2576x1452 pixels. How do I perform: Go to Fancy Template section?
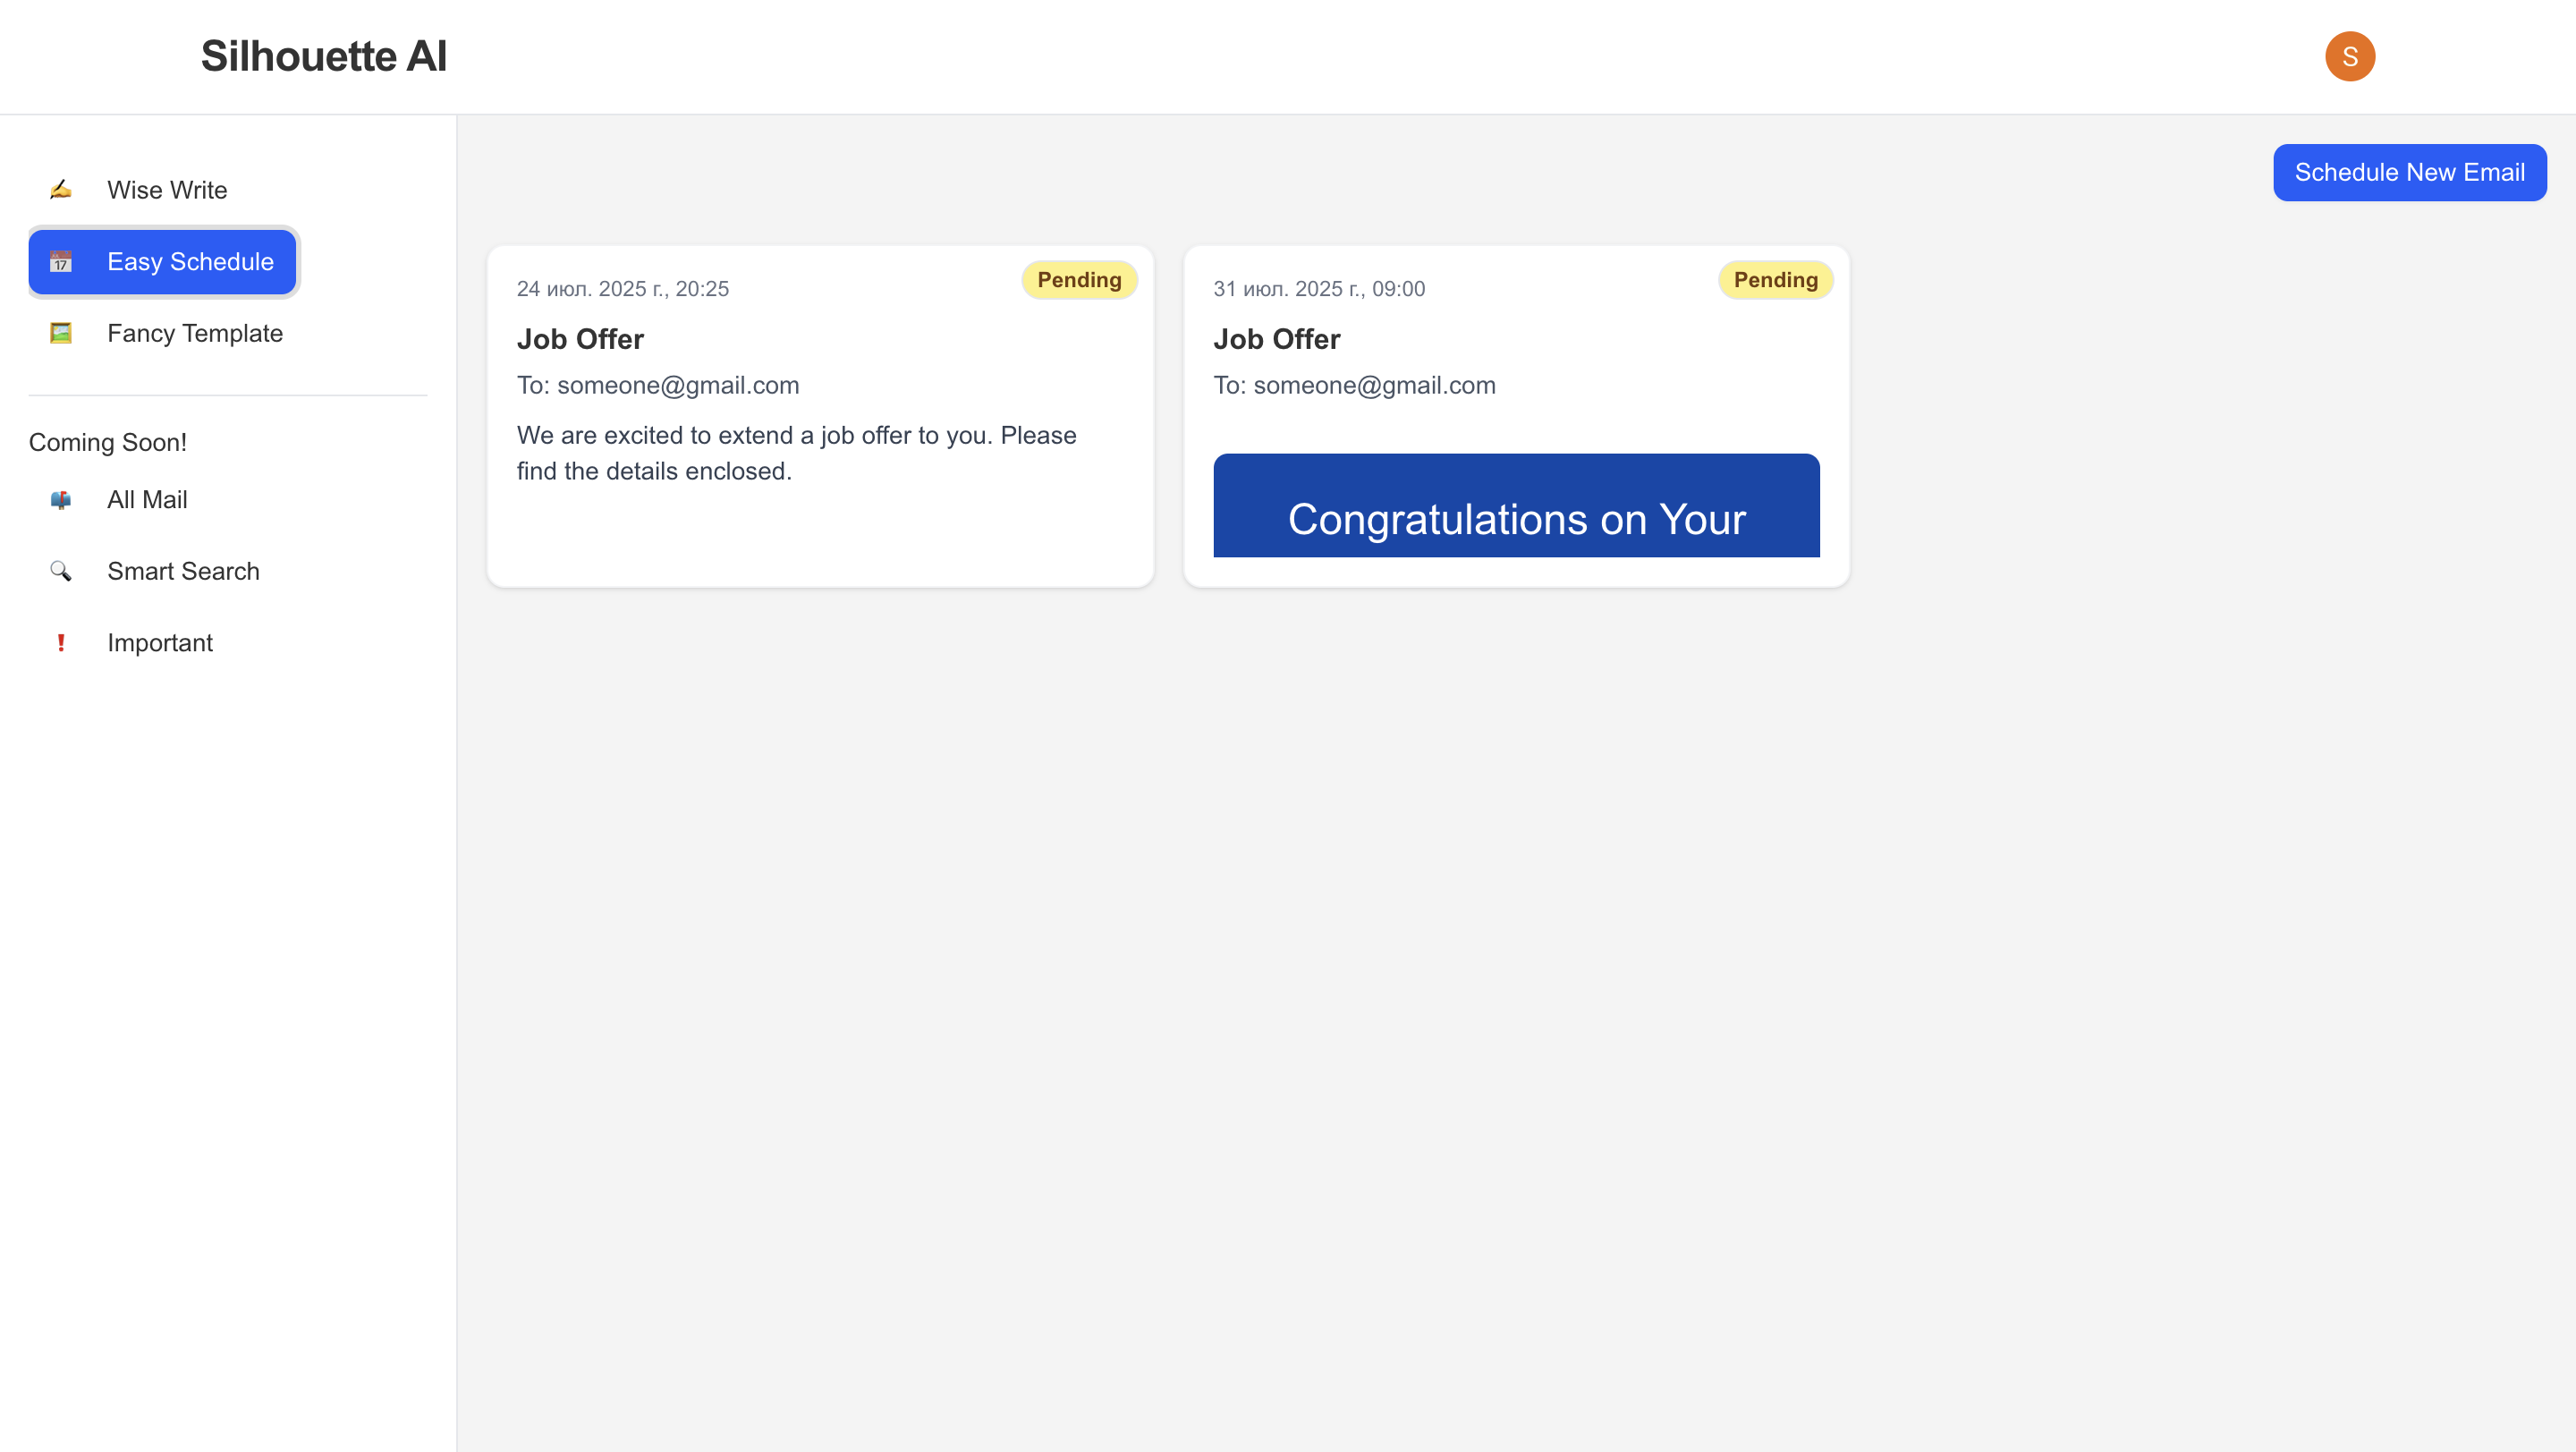point(195,333)
